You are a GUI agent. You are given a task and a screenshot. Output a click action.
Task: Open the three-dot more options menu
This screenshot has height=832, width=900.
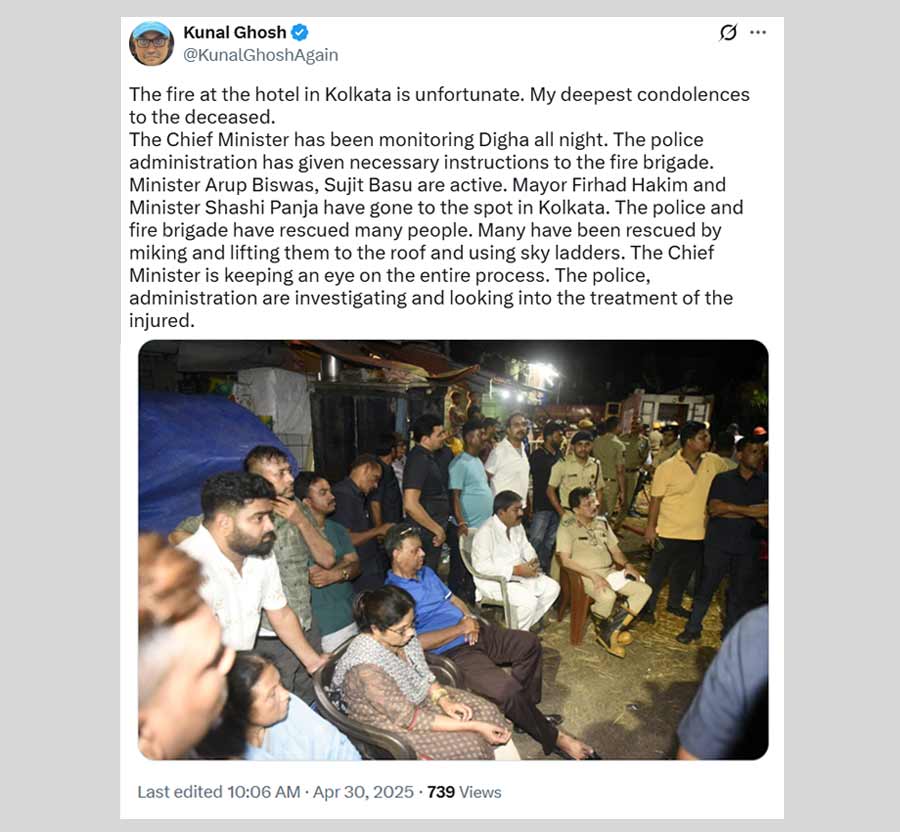point(758,33)
